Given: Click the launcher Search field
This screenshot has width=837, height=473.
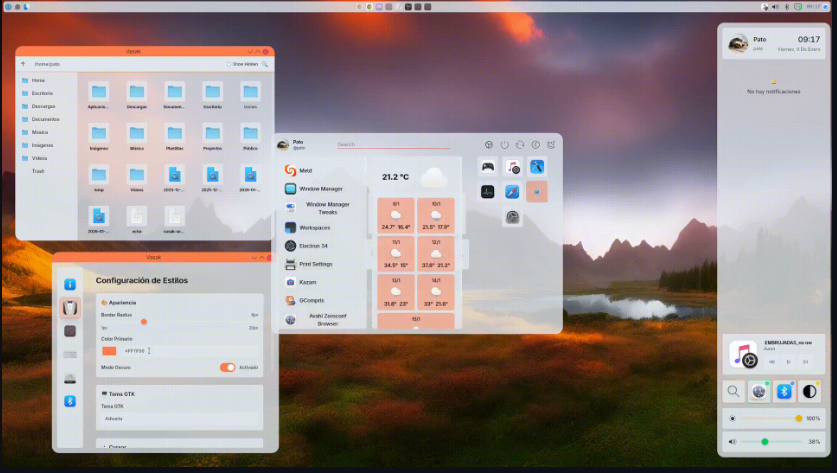Looking at the screenshot, I should [393, 144].
